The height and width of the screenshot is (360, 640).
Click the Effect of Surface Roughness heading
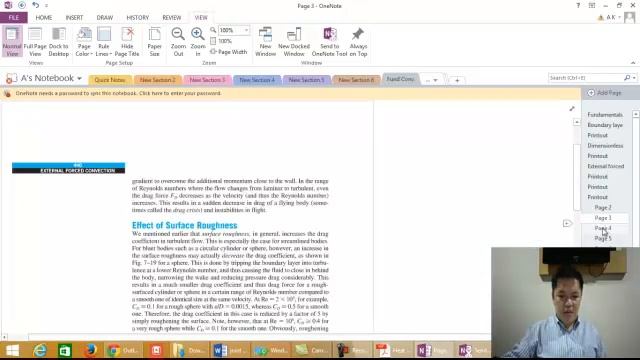pos(184,225)
